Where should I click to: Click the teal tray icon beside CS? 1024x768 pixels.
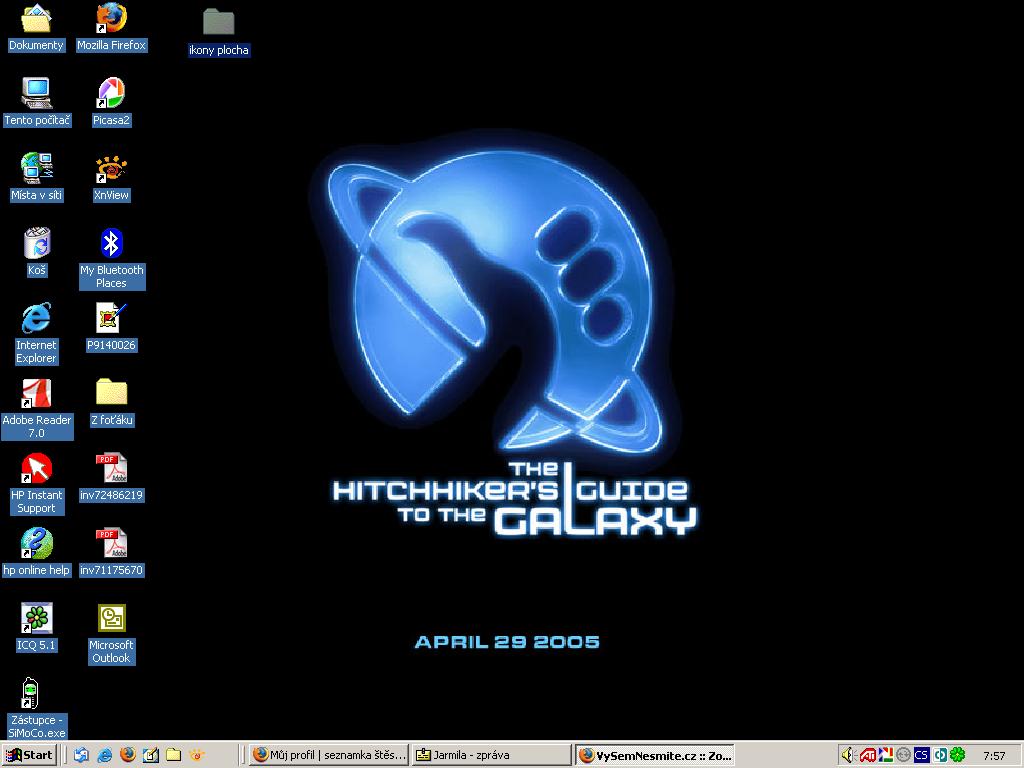940,755
